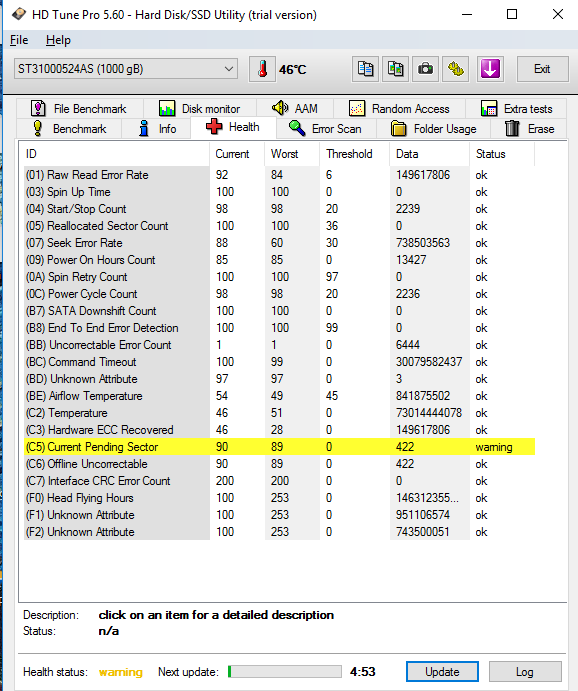Screen dimensions: 578x691
Task: Click the orange warning Health status text
Action: point(121,672)
